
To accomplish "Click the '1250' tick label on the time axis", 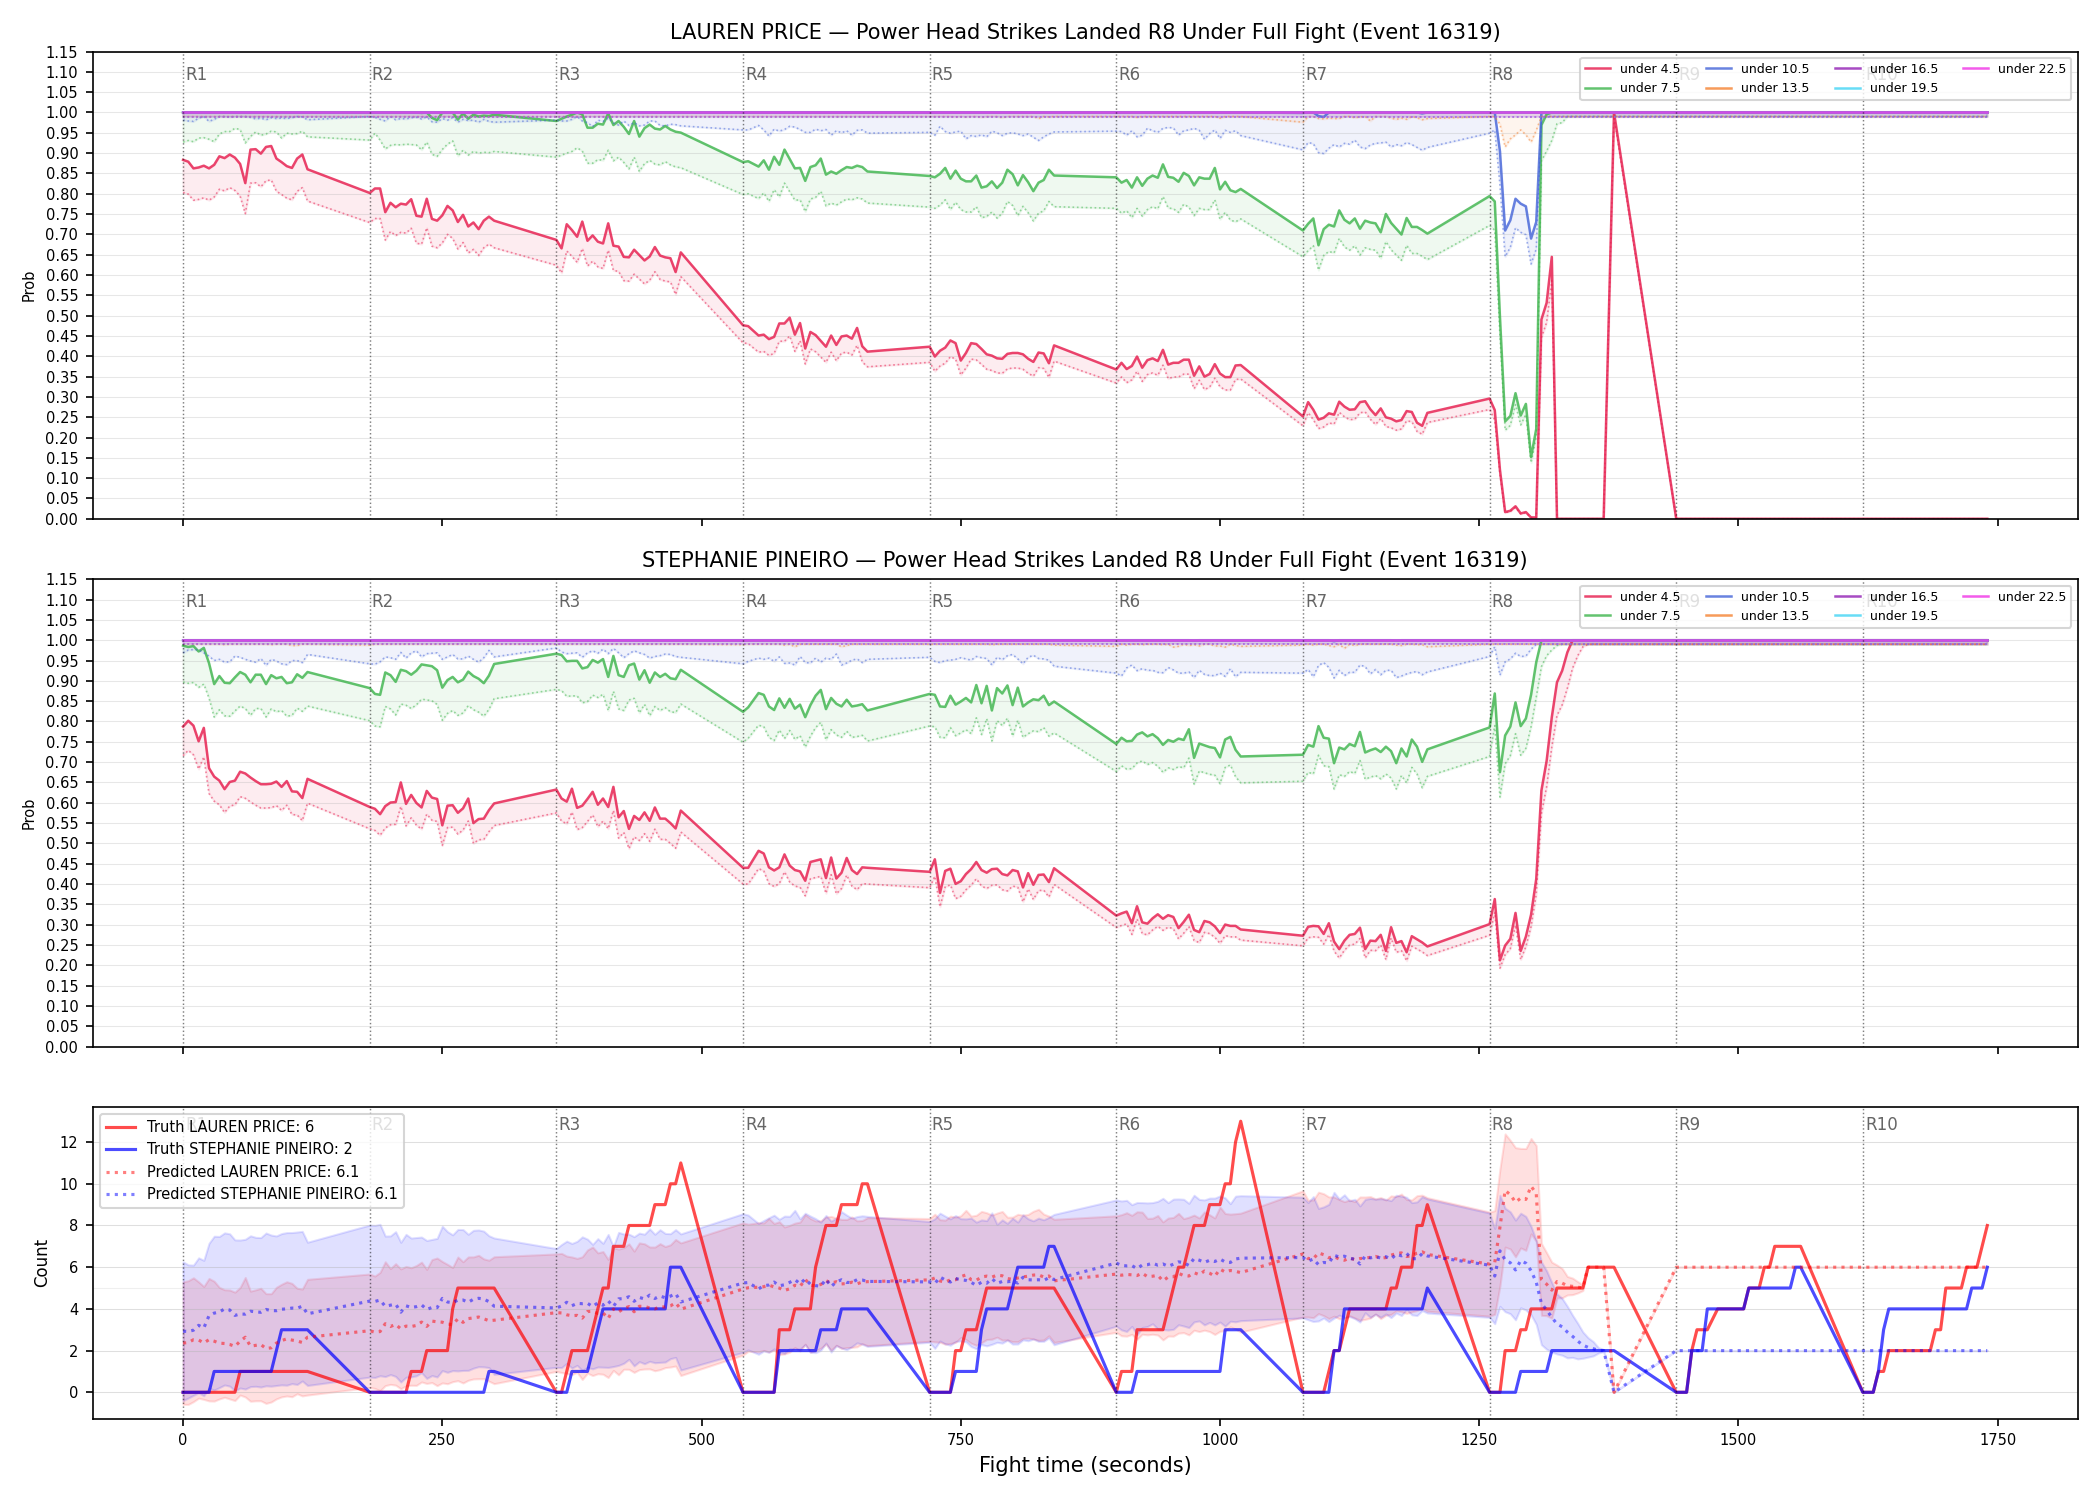I will pyautogui.click(x=1479, y=1440).
